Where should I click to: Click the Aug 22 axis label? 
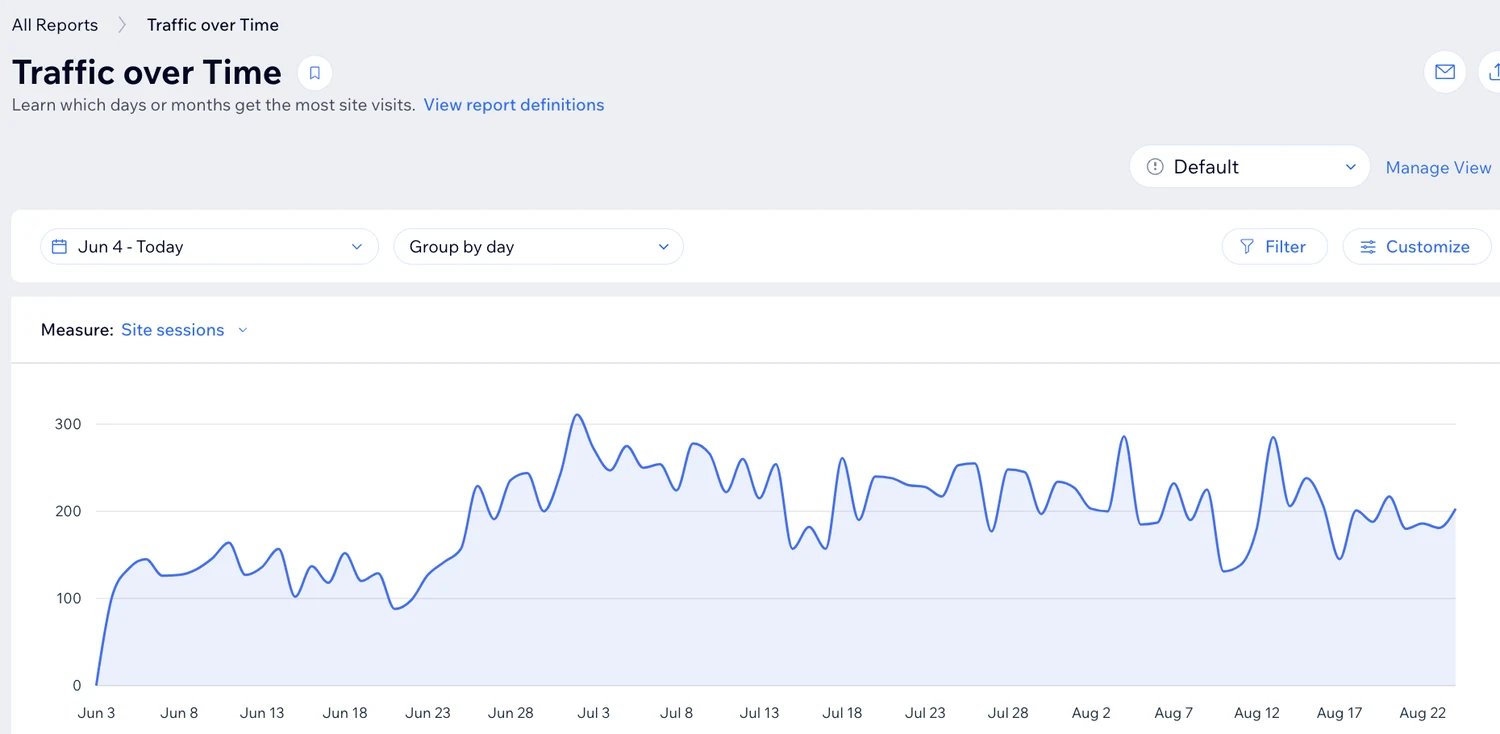point(1423,713)
